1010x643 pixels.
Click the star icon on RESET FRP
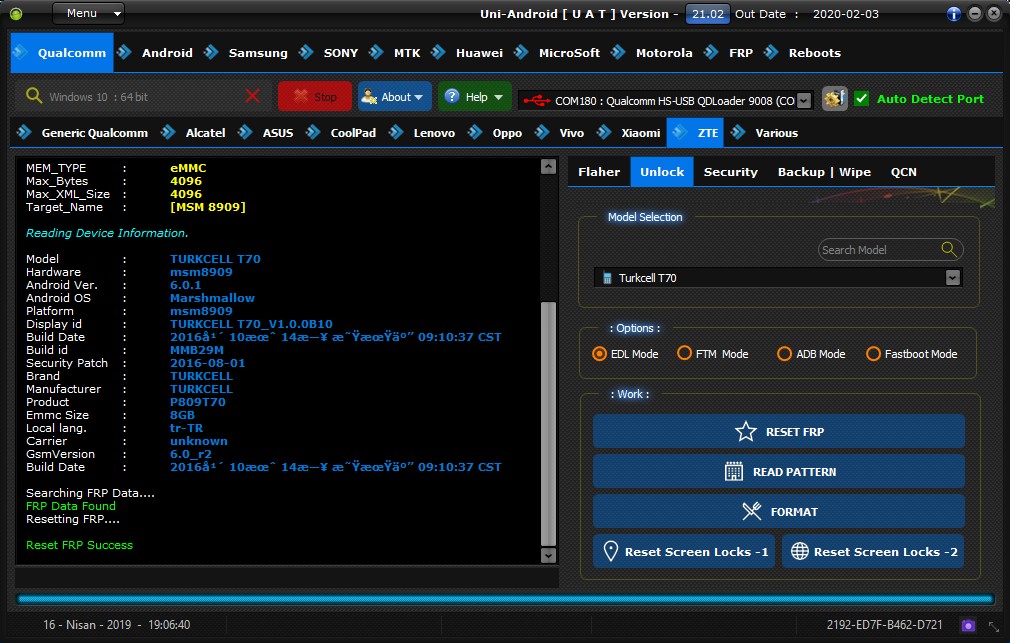coord(746,432)
